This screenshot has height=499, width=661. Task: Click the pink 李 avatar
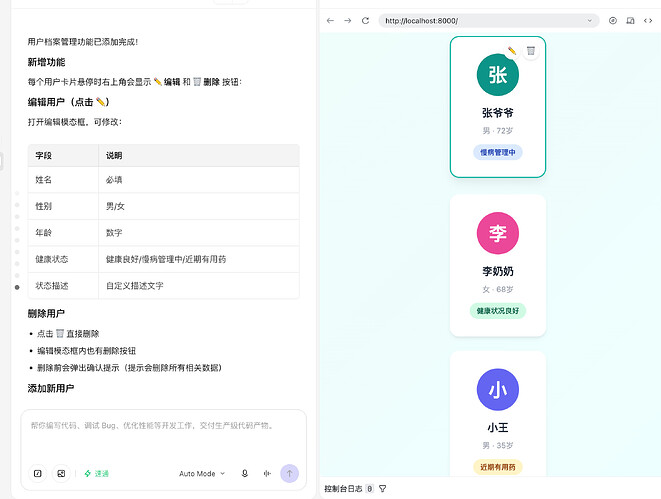[x=498, y=233]
